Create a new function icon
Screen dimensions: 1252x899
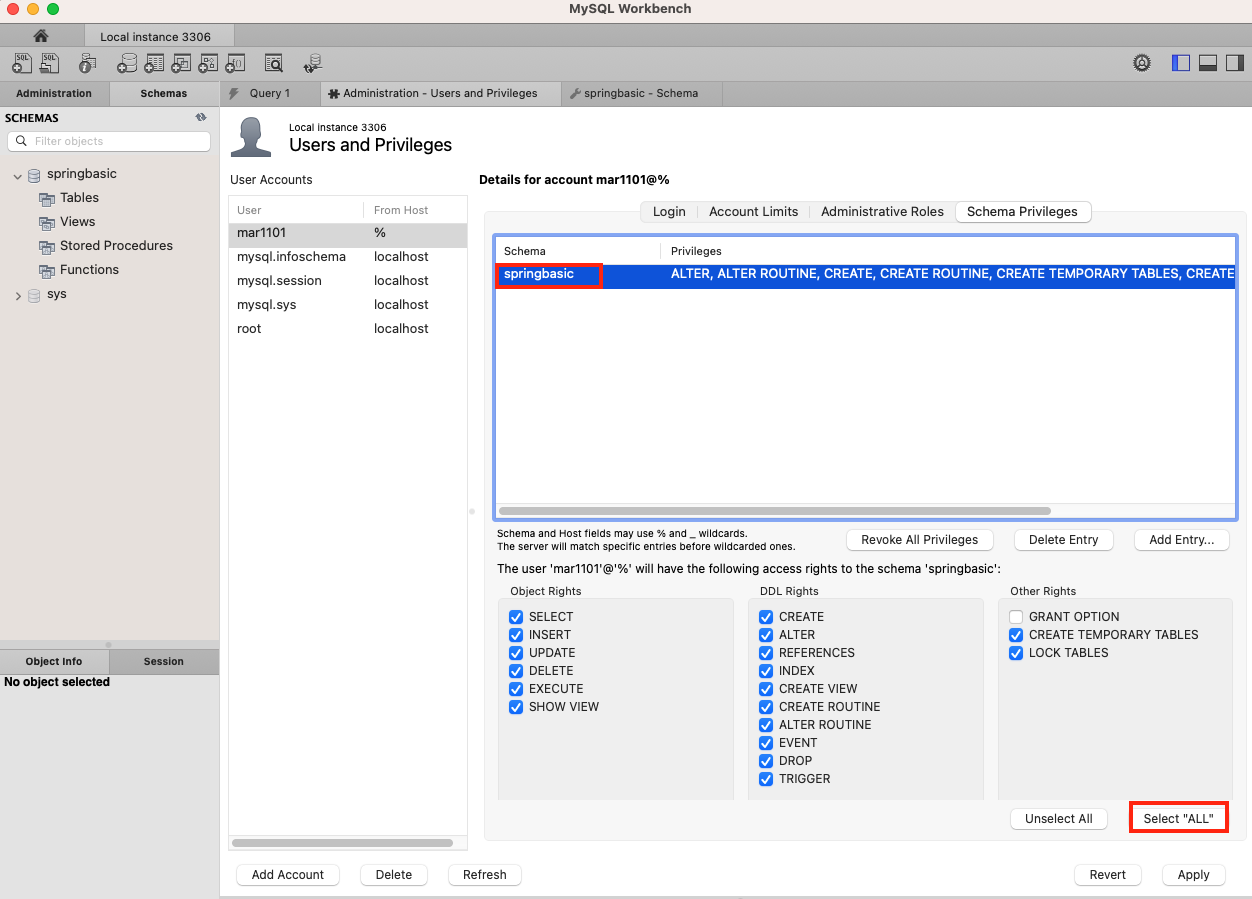[x=235, y=63]
